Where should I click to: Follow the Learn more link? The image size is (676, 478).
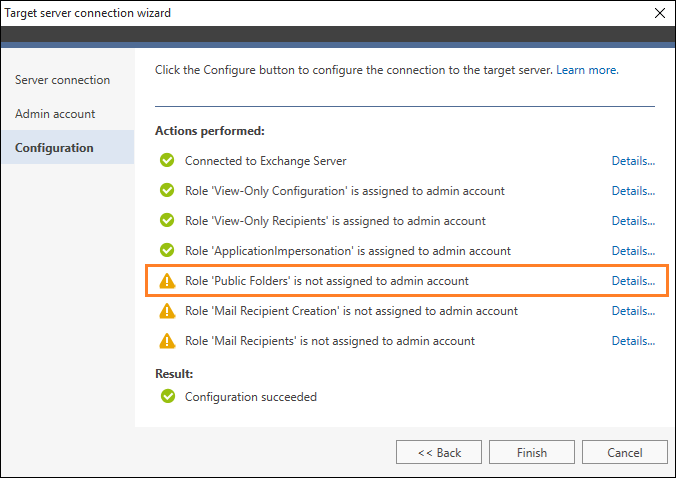tap(587, 70)
